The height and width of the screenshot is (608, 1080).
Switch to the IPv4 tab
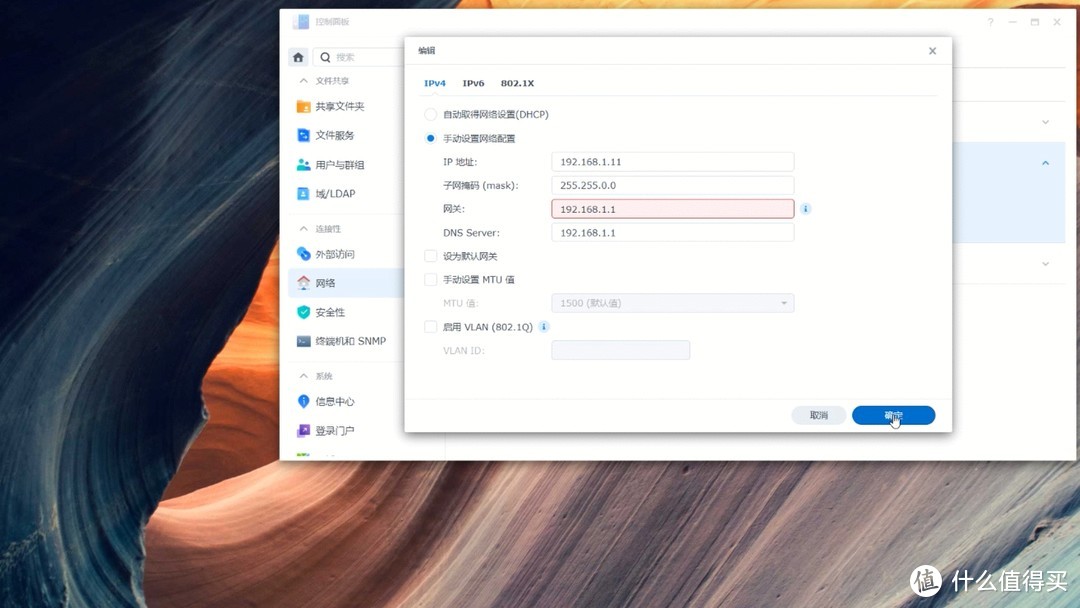[x=435, y=83]
